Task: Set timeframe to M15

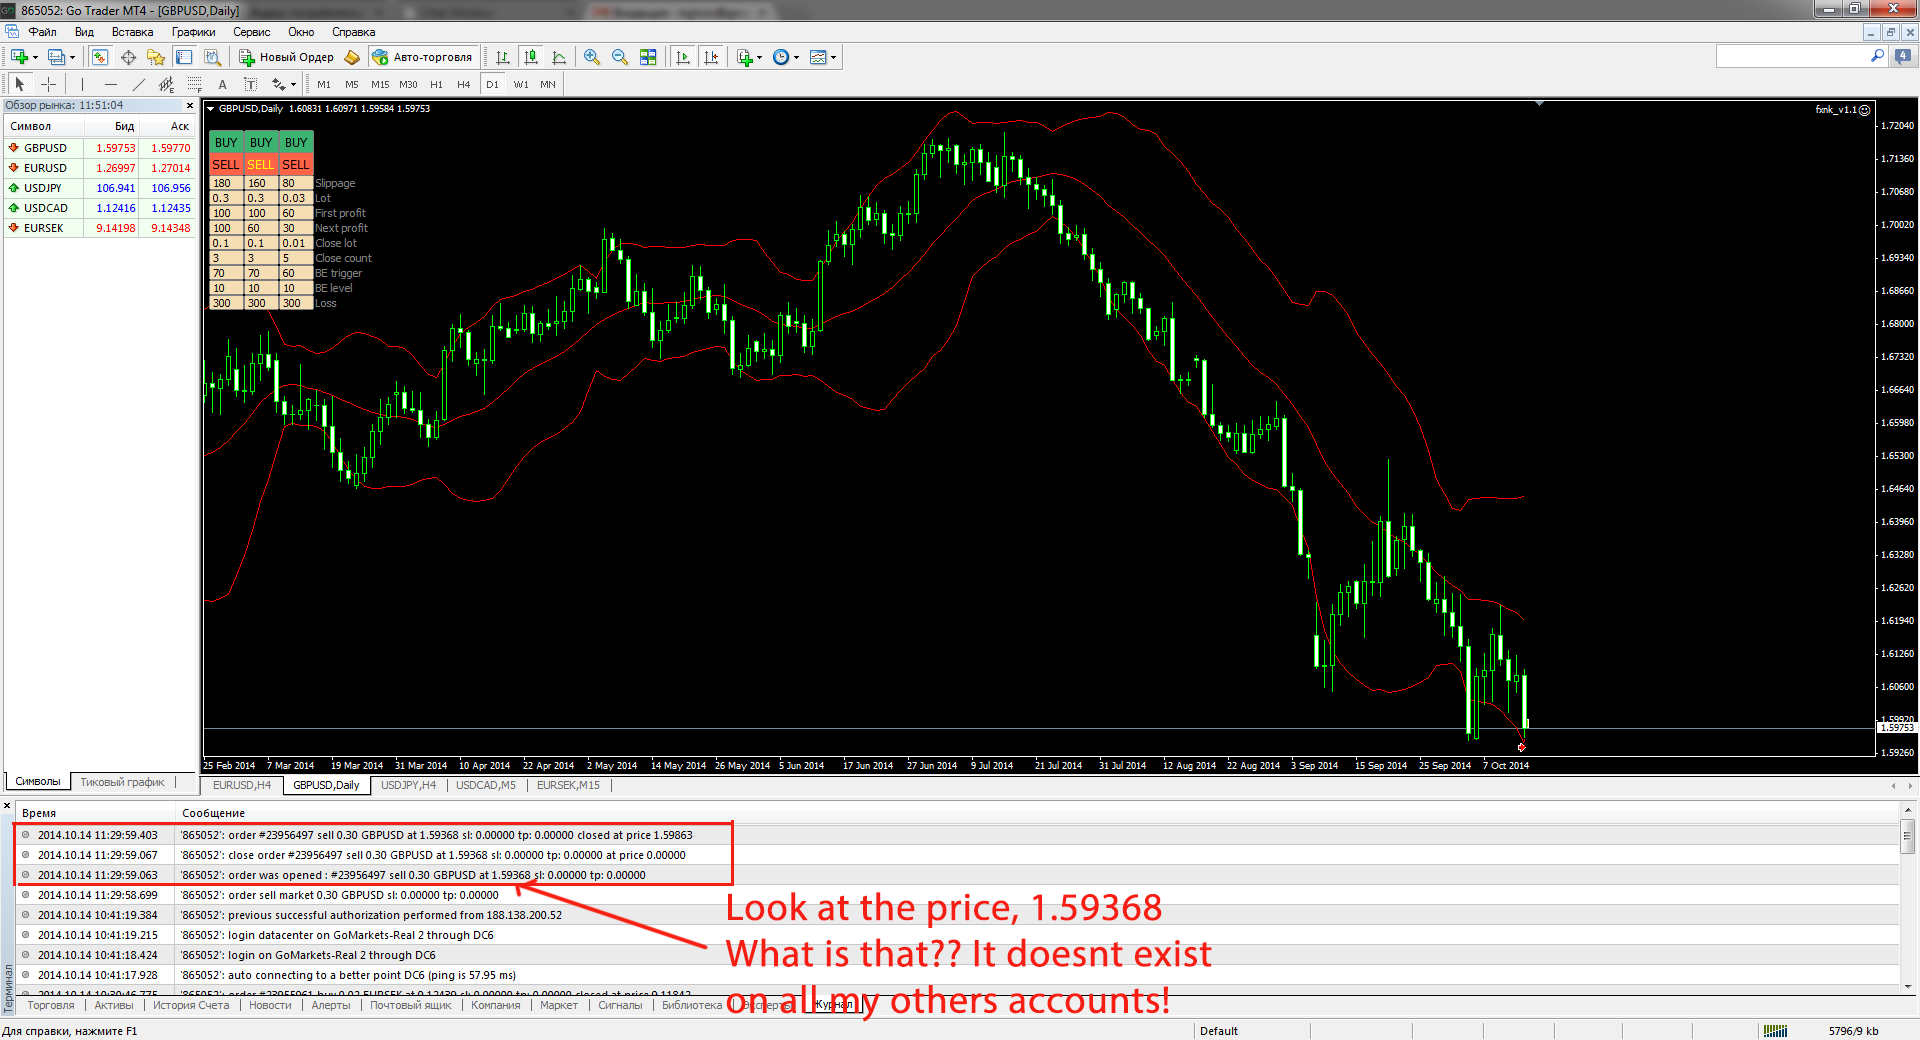Action: (380, 84)
